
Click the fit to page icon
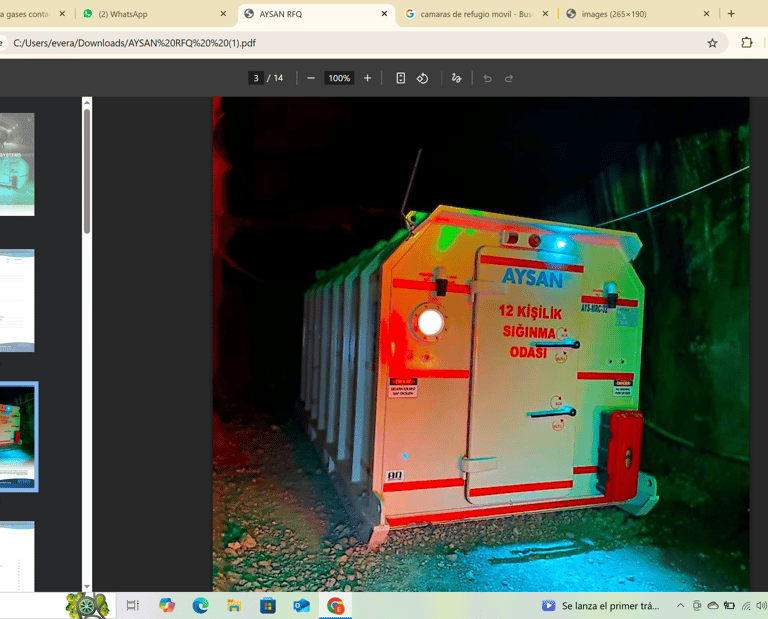coord(401,78)
